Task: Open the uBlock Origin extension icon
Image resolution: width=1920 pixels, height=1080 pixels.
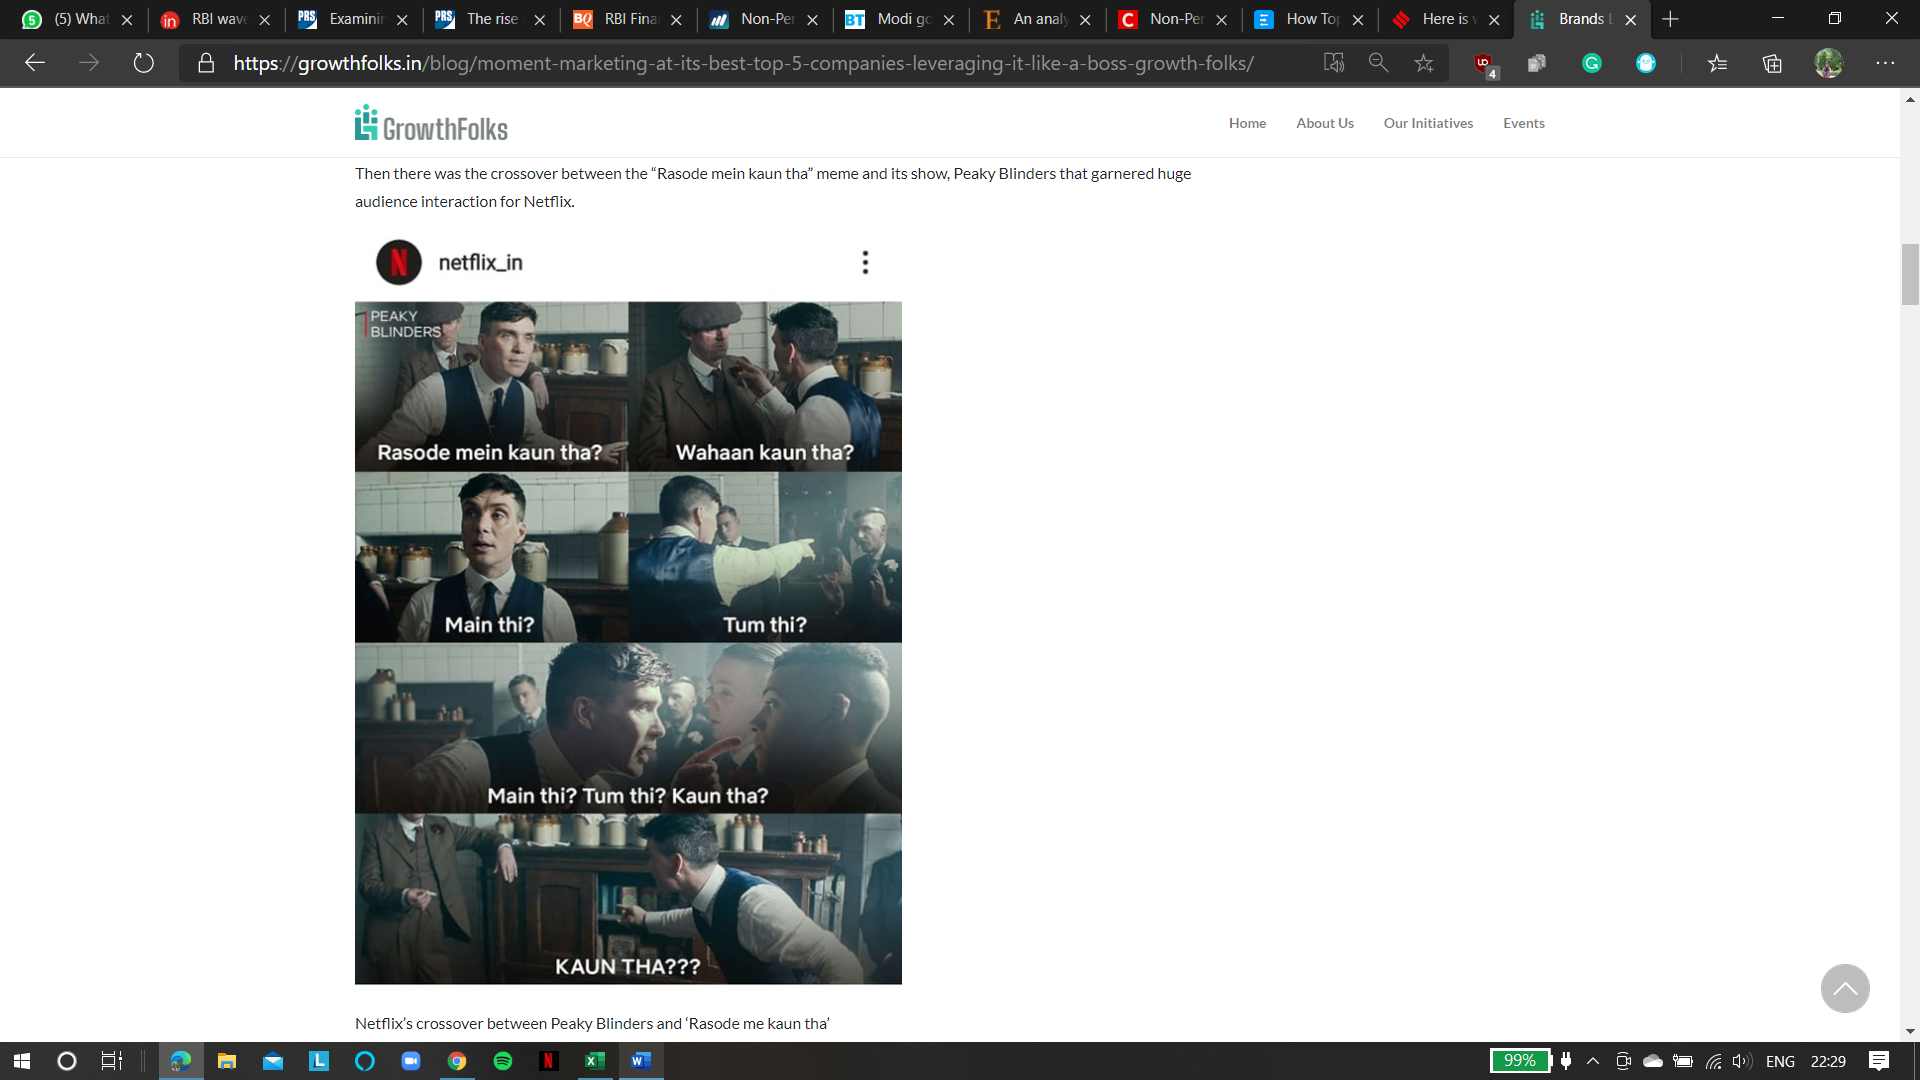Action: coord(1483,63)
